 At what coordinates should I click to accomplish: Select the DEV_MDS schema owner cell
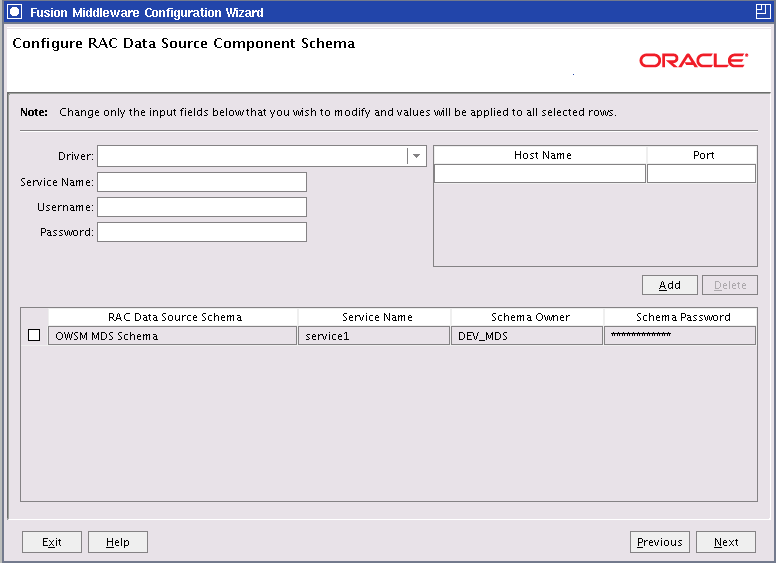[x=527, y=335]
